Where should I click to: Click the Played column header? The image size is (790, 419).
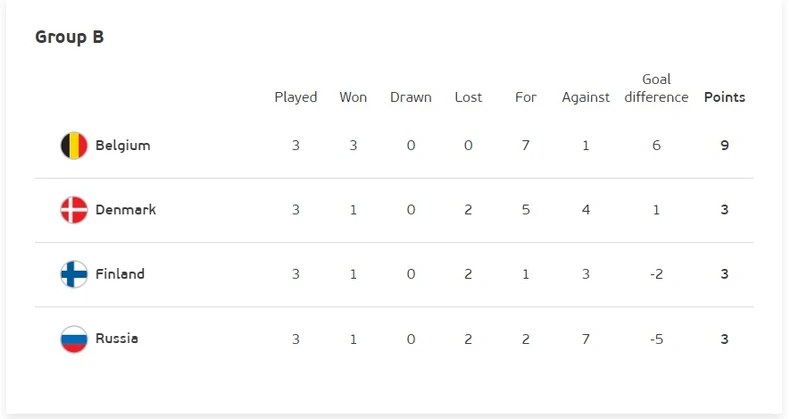(296, 98)
